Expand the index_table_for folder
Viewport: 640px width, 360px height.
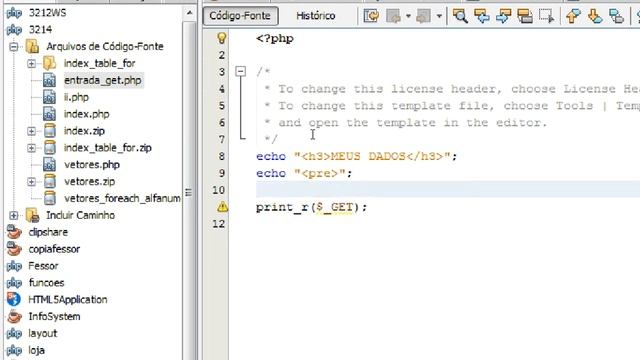(x=31, y=64)
